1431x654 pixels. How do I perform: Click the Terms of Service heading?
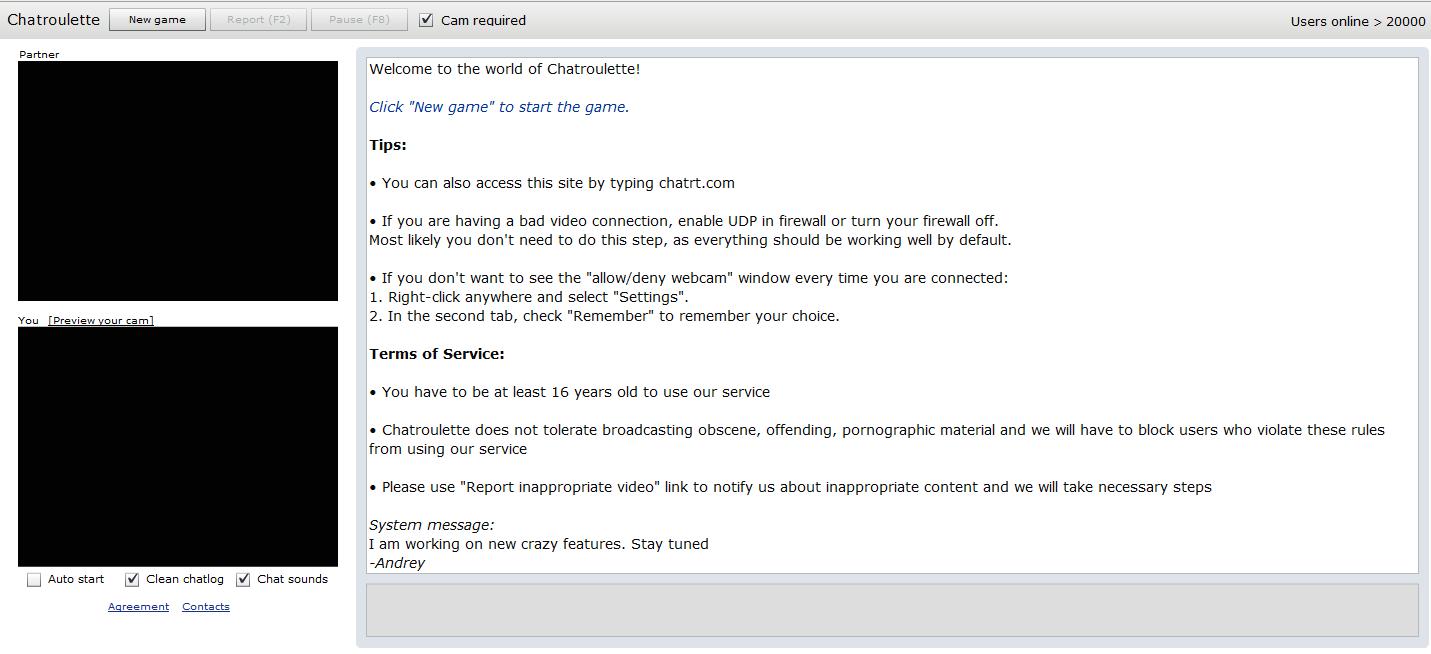point(437,354)
